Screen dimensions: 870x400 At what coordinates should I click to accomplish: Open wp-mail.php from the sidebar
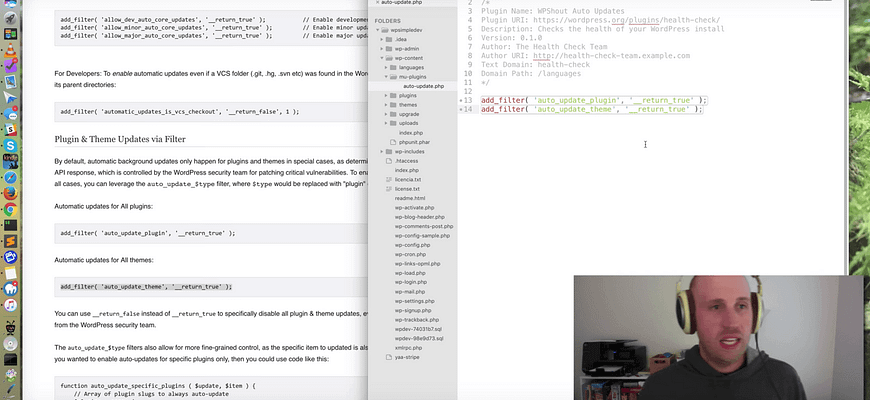(x=409, y=291)
